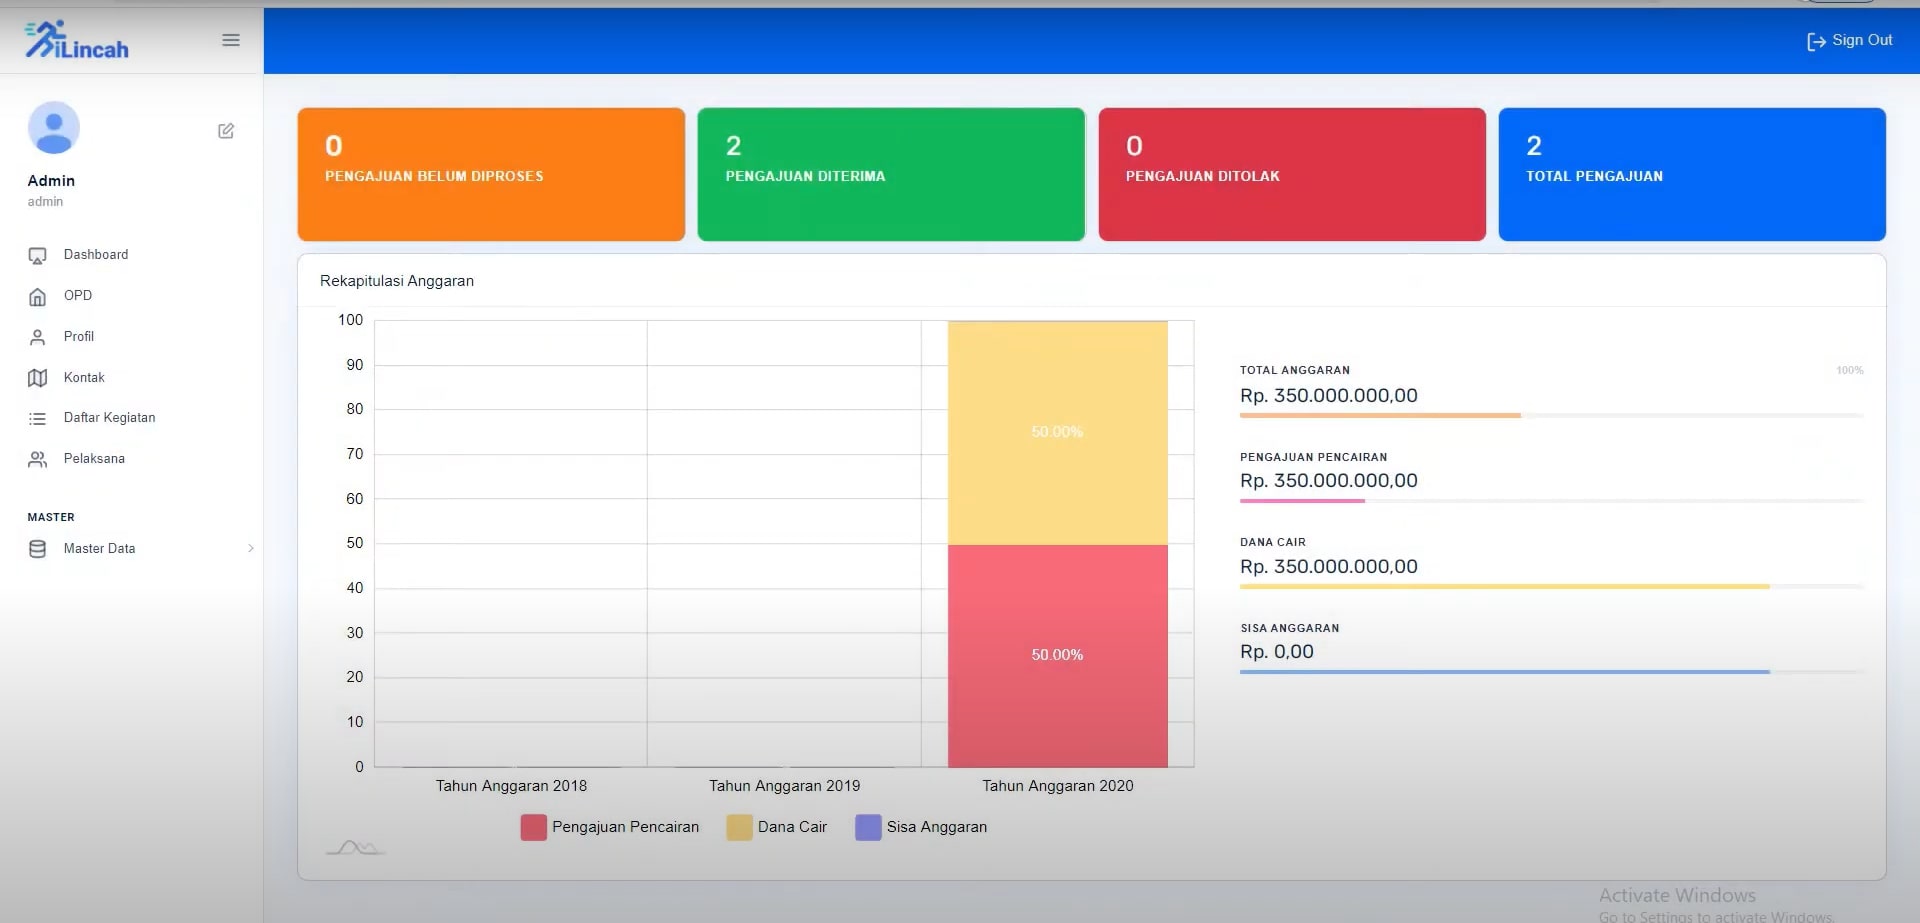Click the Daftar Kegiatan list icon
Image resolution: width=1920 pixels, height=923 pixels.
(38, 419)
